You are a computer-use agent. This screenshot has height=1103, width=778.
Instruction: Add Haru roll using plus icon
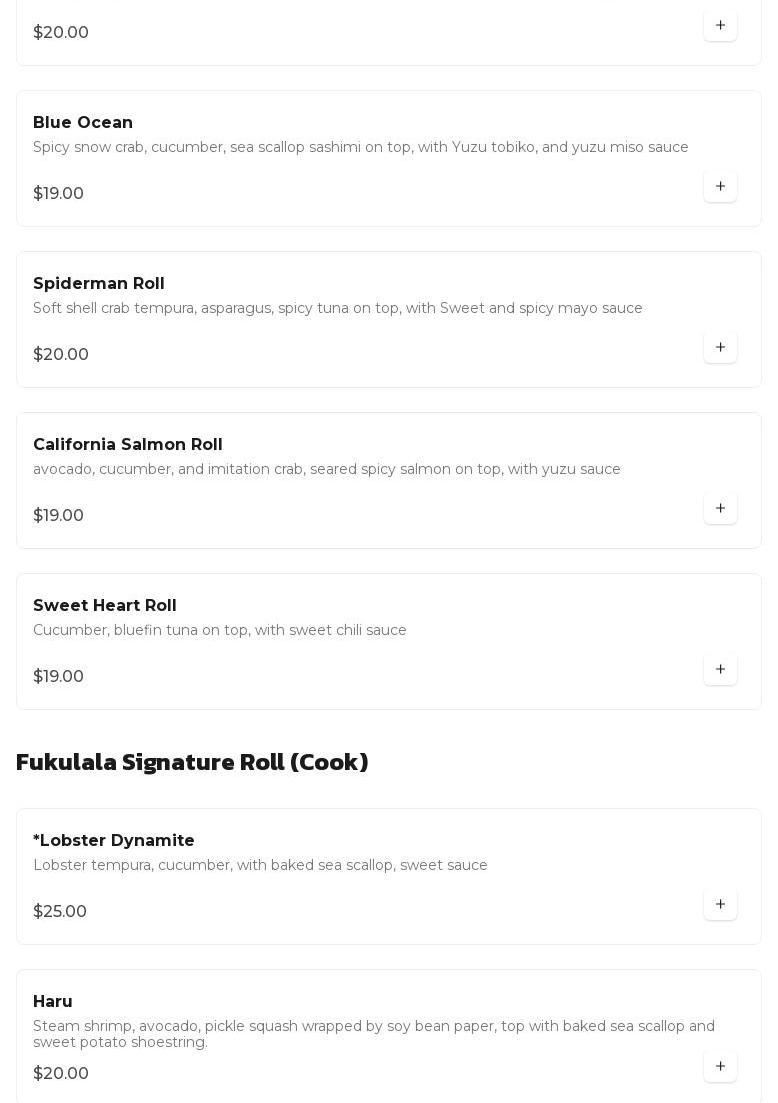click(x=720, y=1066)
